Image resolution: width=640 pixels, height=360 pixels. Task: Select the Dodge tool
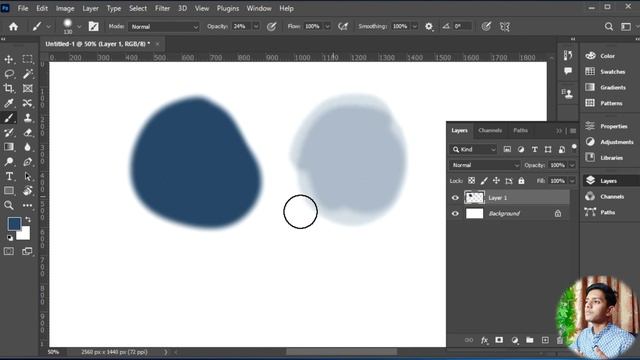[x=9, y=162]
